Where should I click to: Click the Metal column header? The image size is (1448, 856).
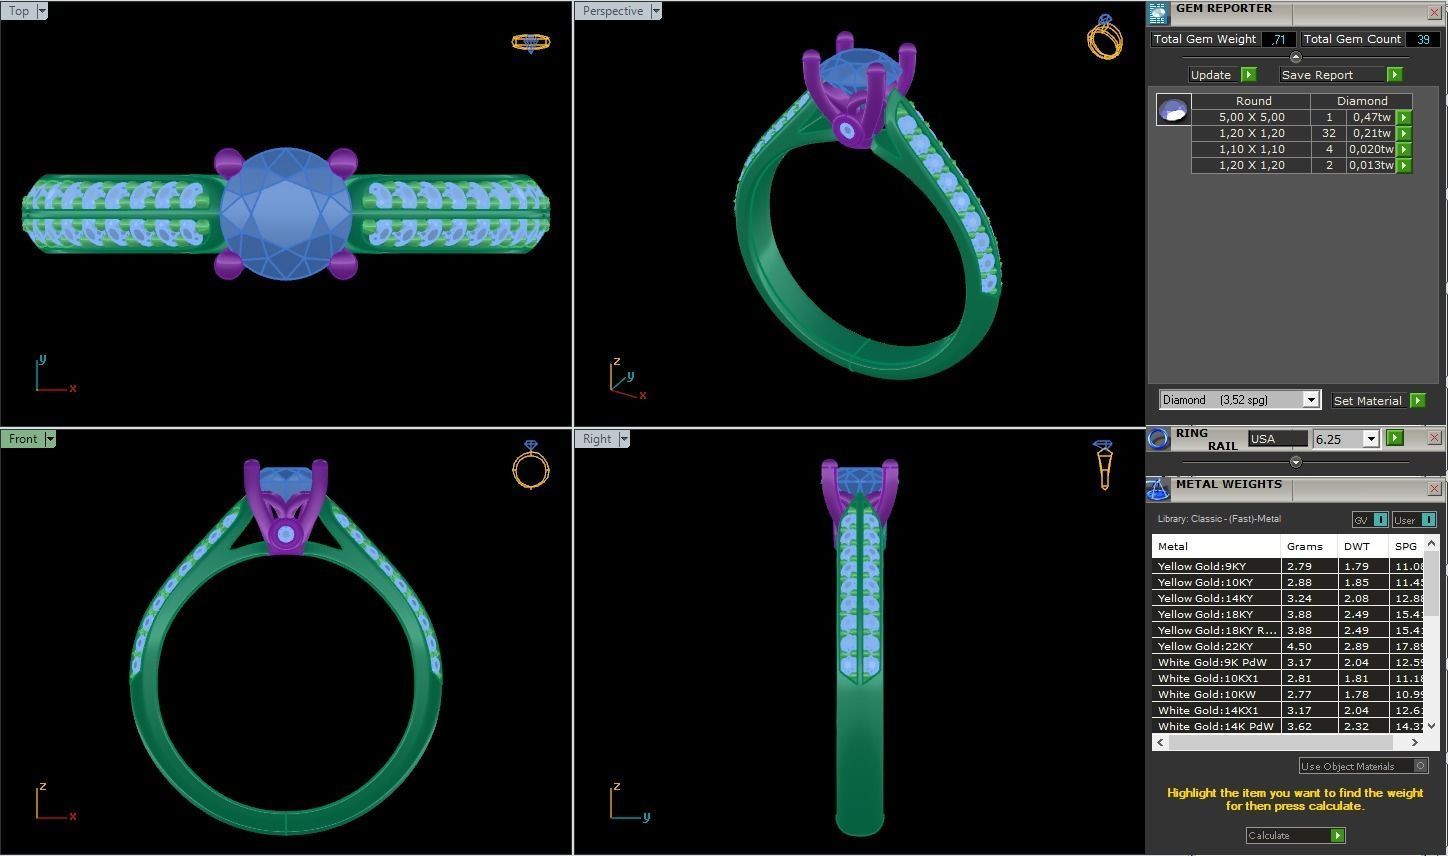tap(1216, 546)
